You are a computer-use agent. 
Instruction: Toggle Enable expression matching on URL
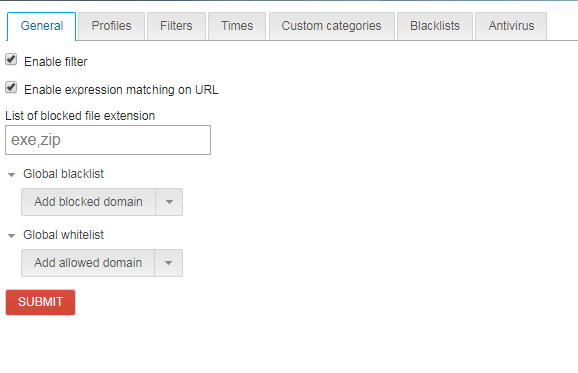(11, 88)
